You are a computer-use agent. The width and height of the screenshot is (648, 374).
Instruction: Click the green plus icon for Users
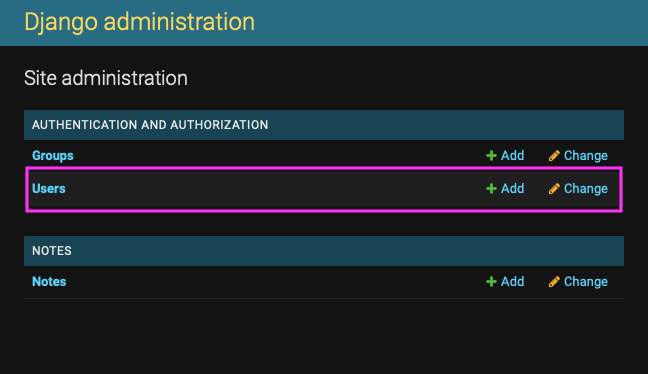click(491, 189)
